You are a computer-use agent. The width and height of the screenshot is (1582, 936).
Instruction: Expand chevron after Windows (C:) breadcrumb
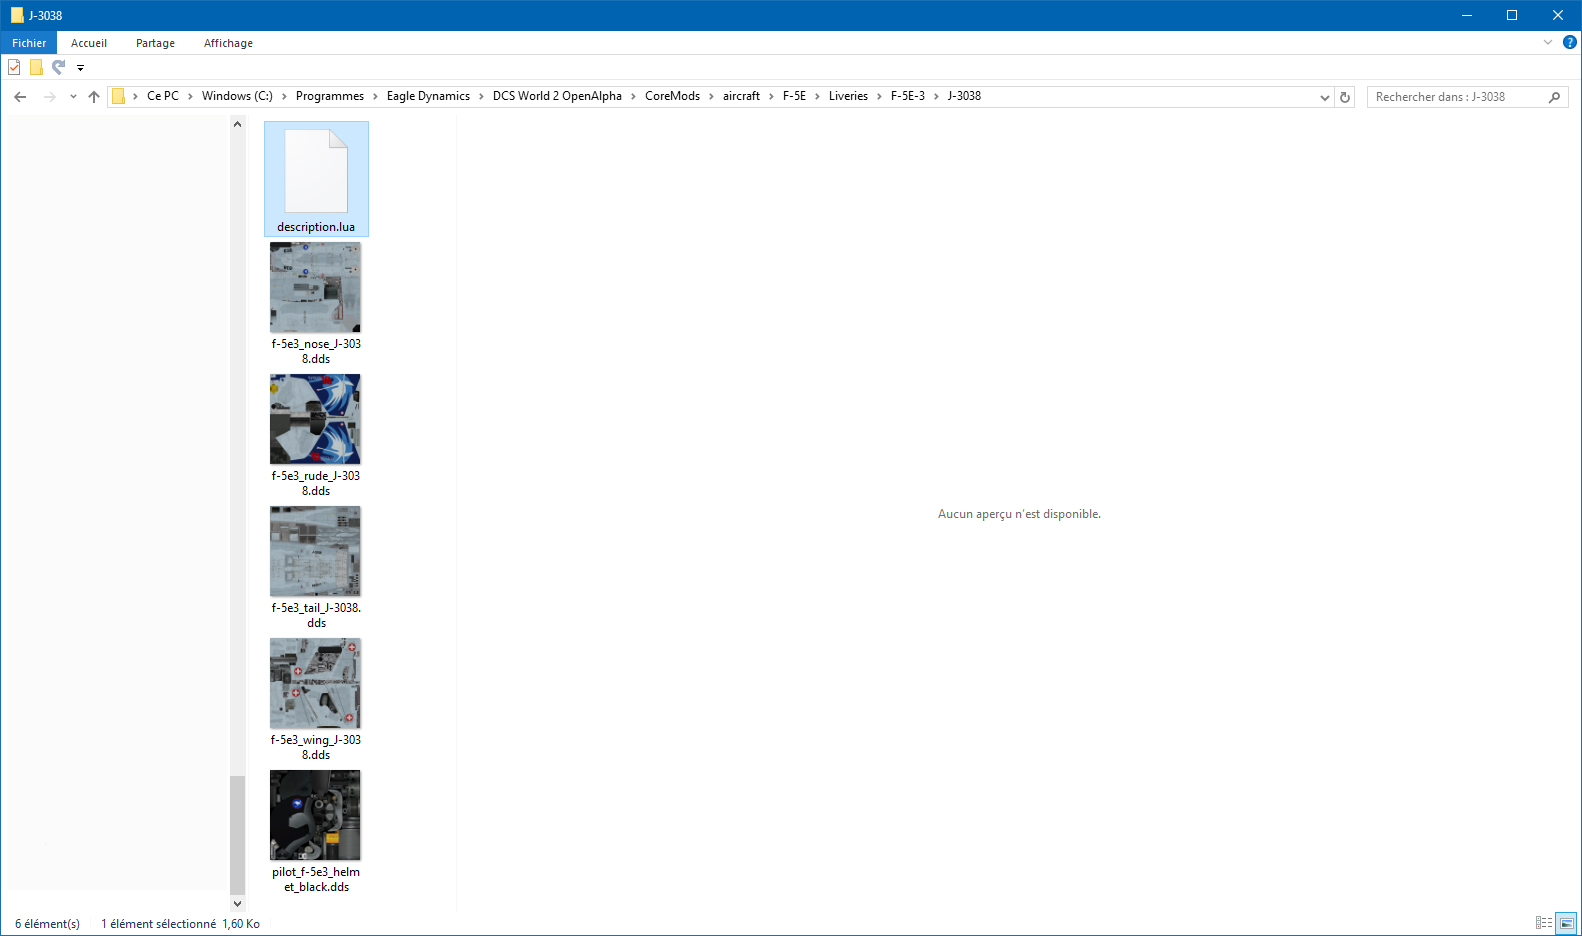(x=284, y=96)
